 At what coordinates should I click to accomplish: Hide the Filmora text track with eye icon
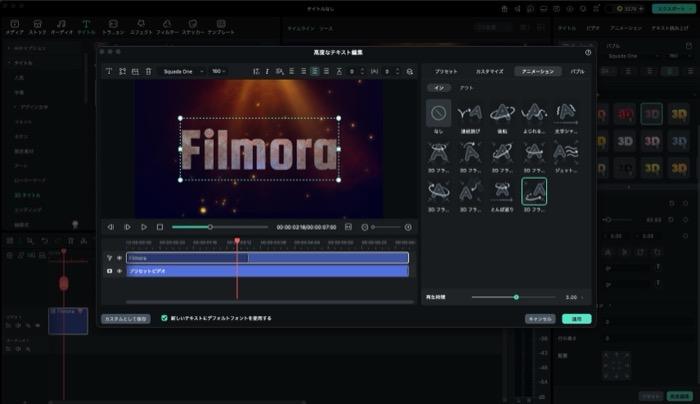tap(120, 258)
